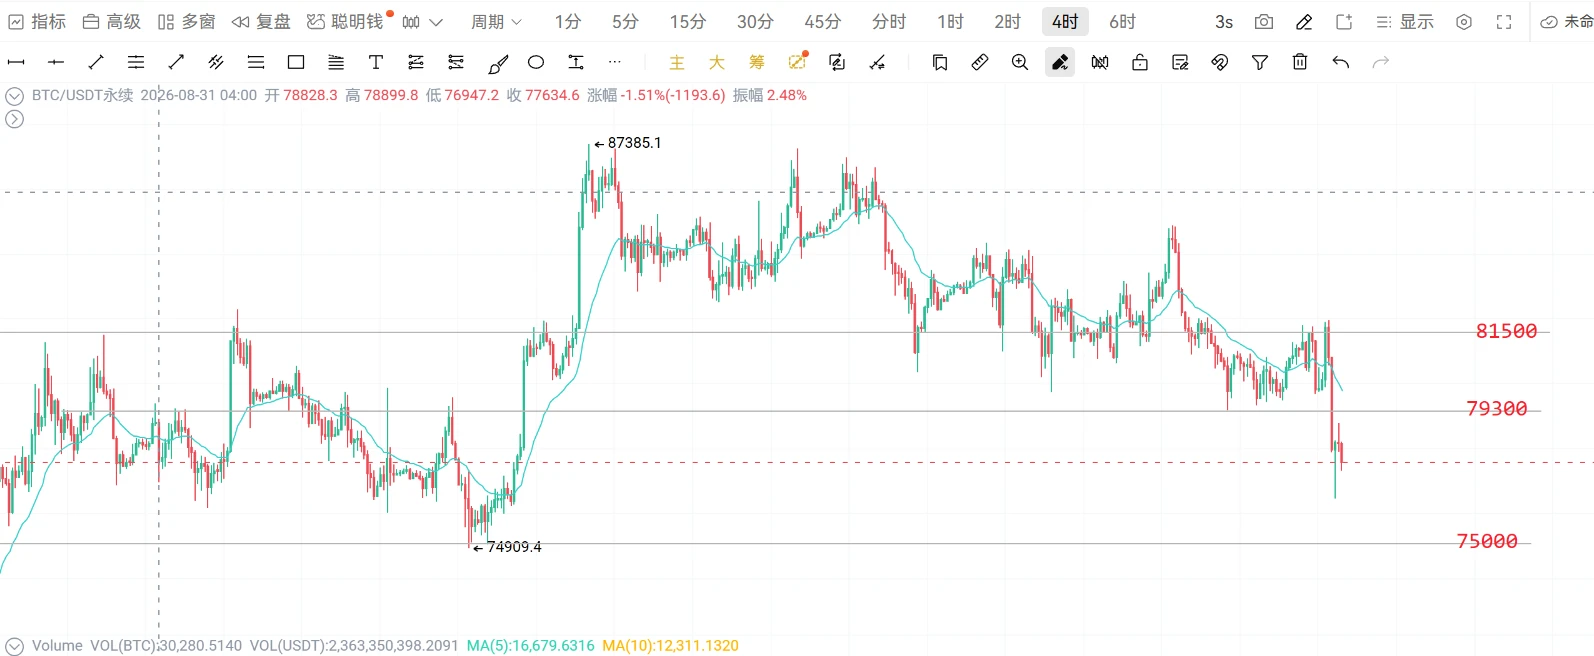The width and height of the screenshot is (1594, 656).
Task: Choose the ellipse drawing tool
Action: coord(536,62)
